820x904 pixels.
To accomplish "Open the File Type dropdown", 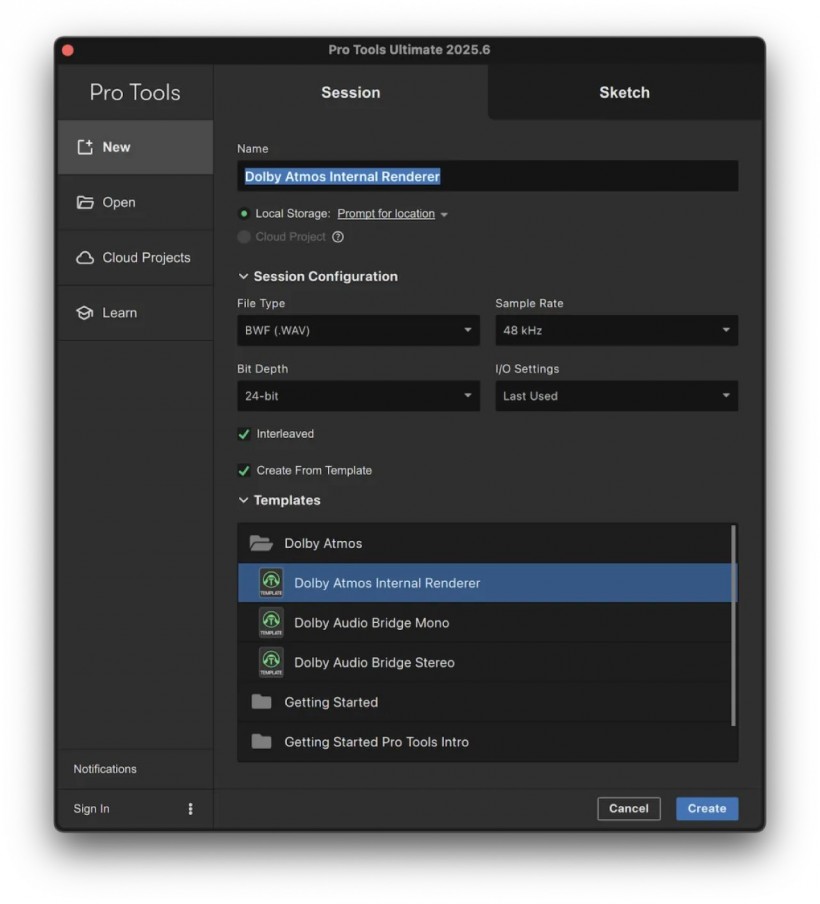I will pyautogui.click(x=358, y=330).
